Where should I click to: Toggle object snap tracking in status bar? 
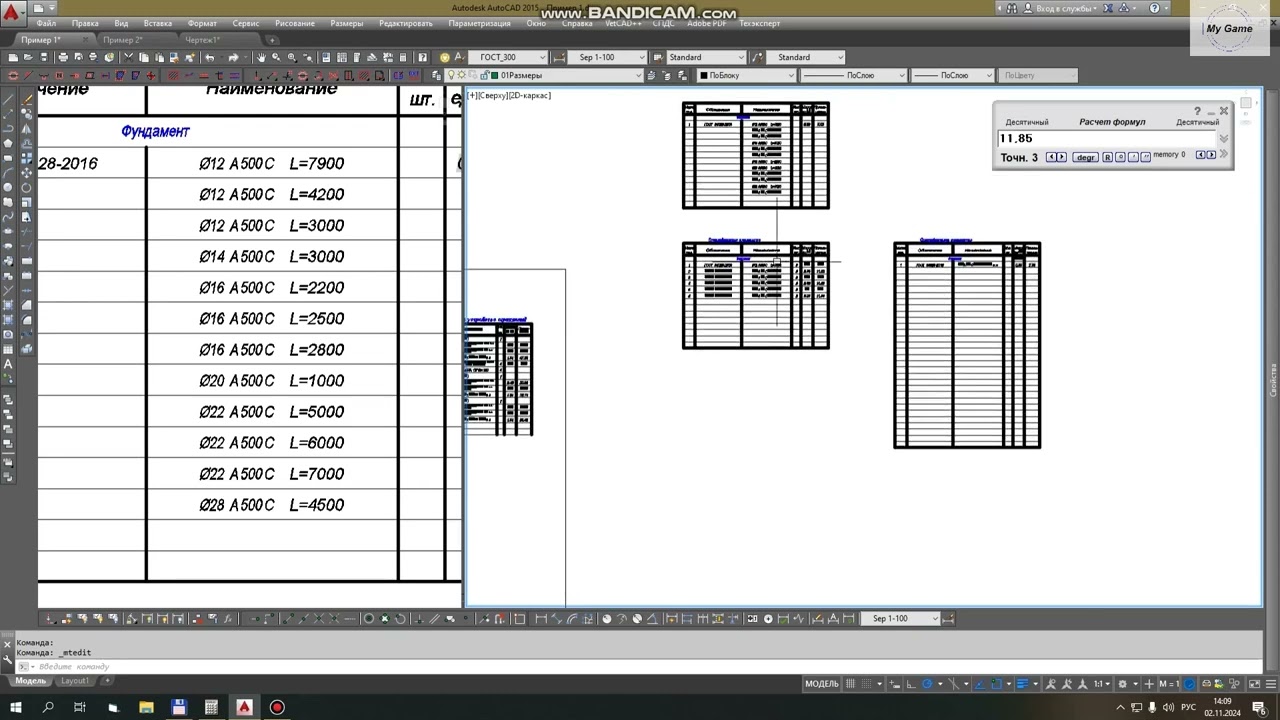[x=980, y=684]
